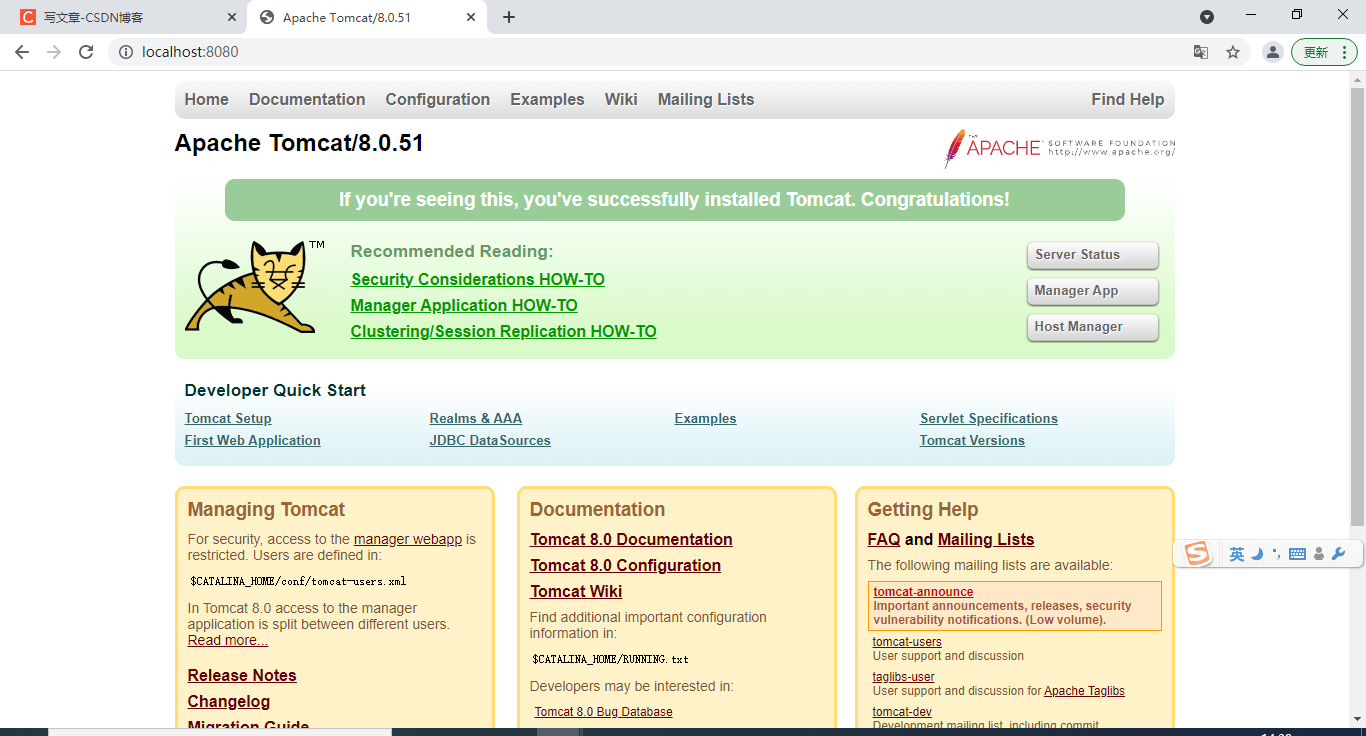Open the tomcat-users mailing list link
Screen dimensions: 1366x736
point(907,642)
